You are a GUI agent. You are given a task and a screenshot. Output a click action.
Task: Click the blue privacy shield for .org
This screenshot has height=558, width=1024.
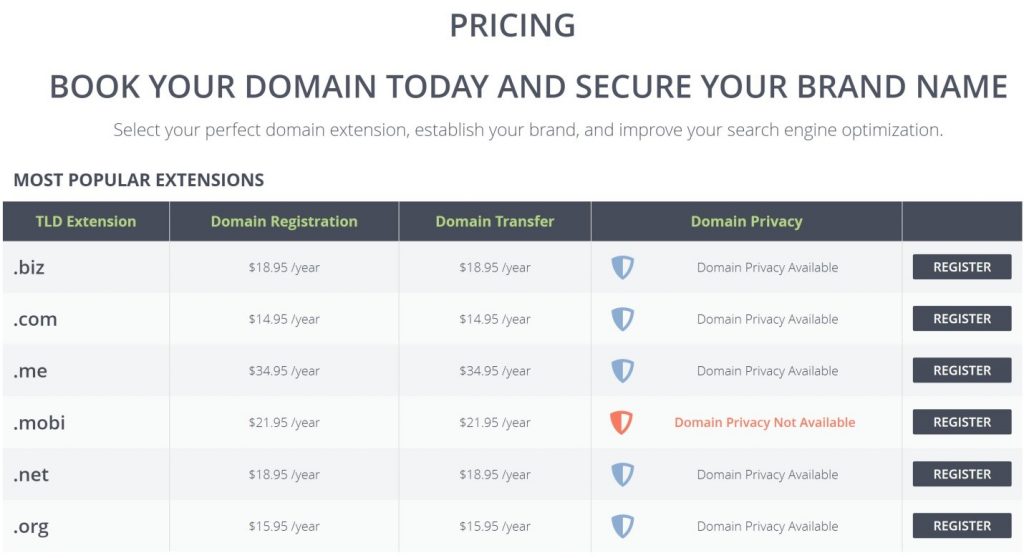click(x=622, y=526)
